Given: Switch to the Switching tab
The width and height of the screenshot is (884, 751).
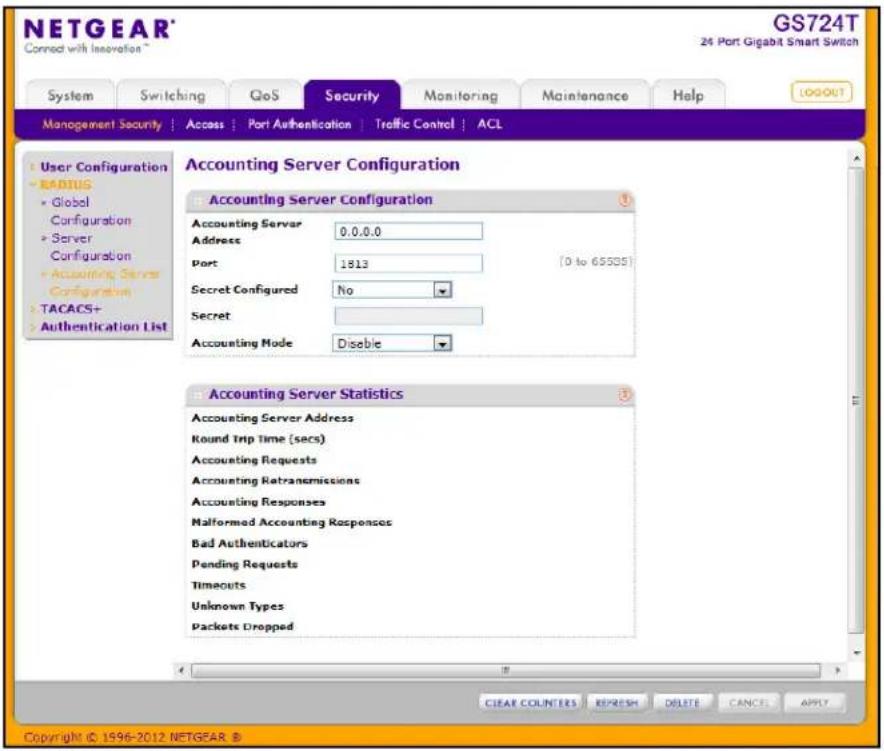Looking at the screenshot, I should (173, 95).
